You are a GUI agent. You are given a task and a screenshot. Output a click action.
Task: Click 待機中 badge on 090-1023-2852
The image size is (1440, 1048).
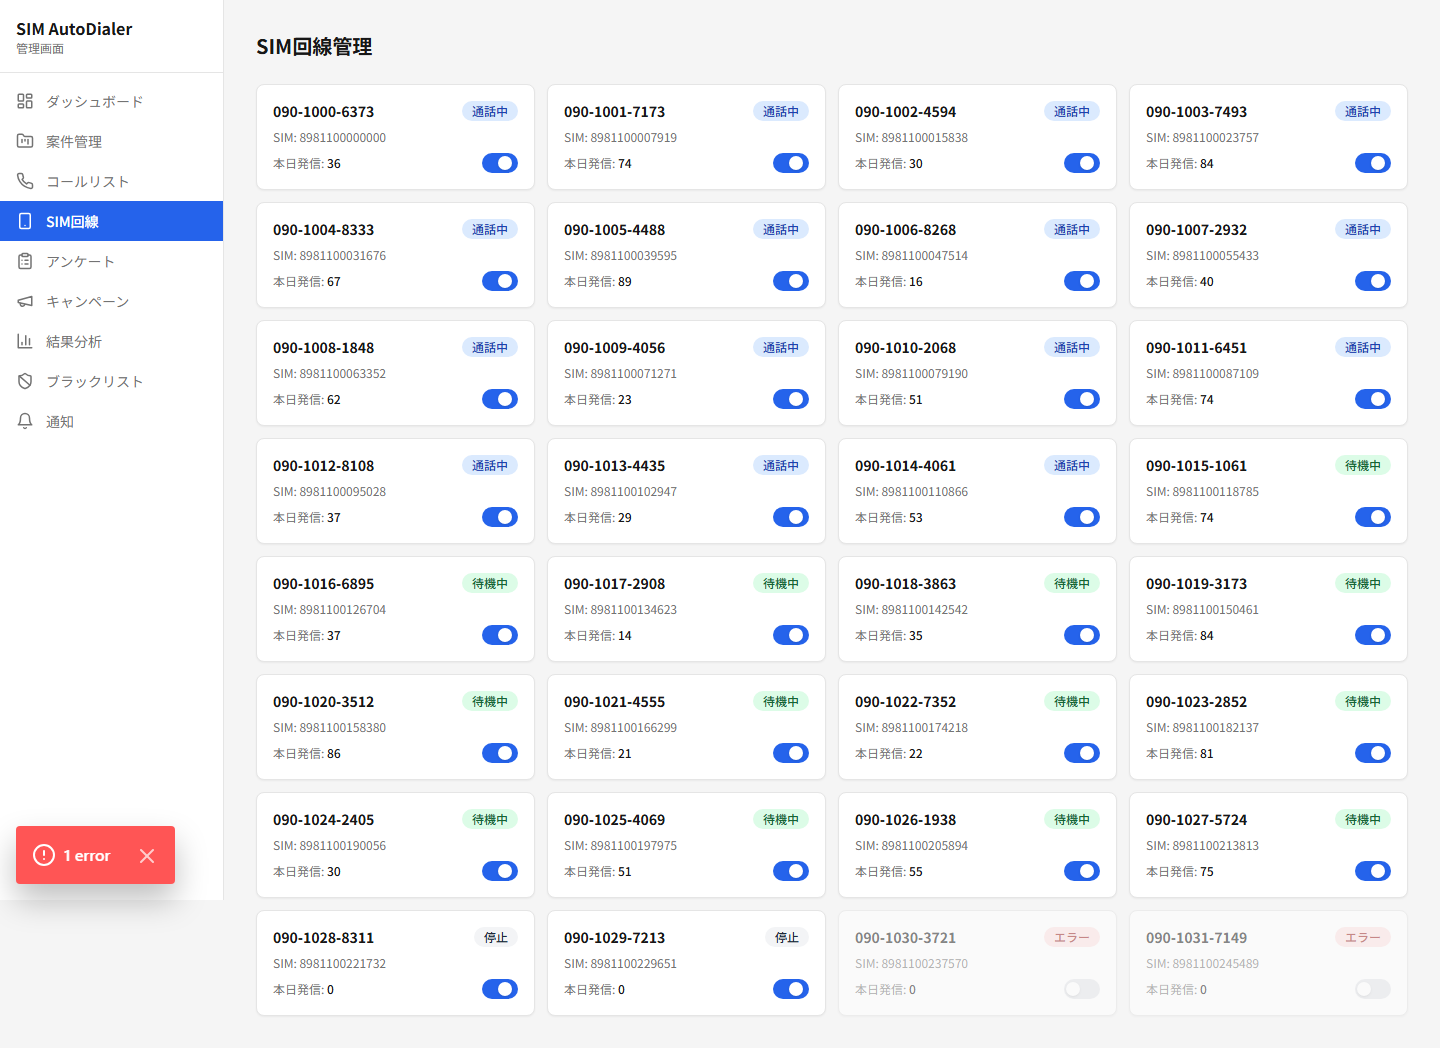click(1363, 702)
